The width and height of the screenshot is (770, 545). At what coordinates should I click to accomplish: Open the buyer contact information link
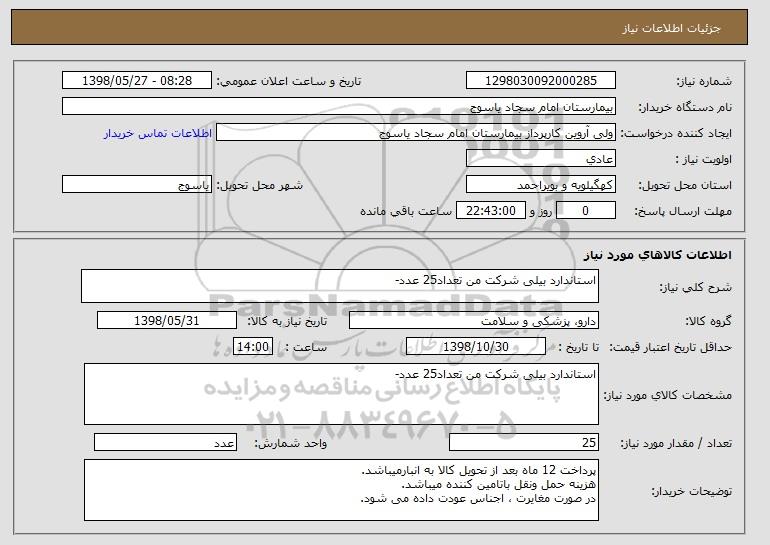click(158, 133)
